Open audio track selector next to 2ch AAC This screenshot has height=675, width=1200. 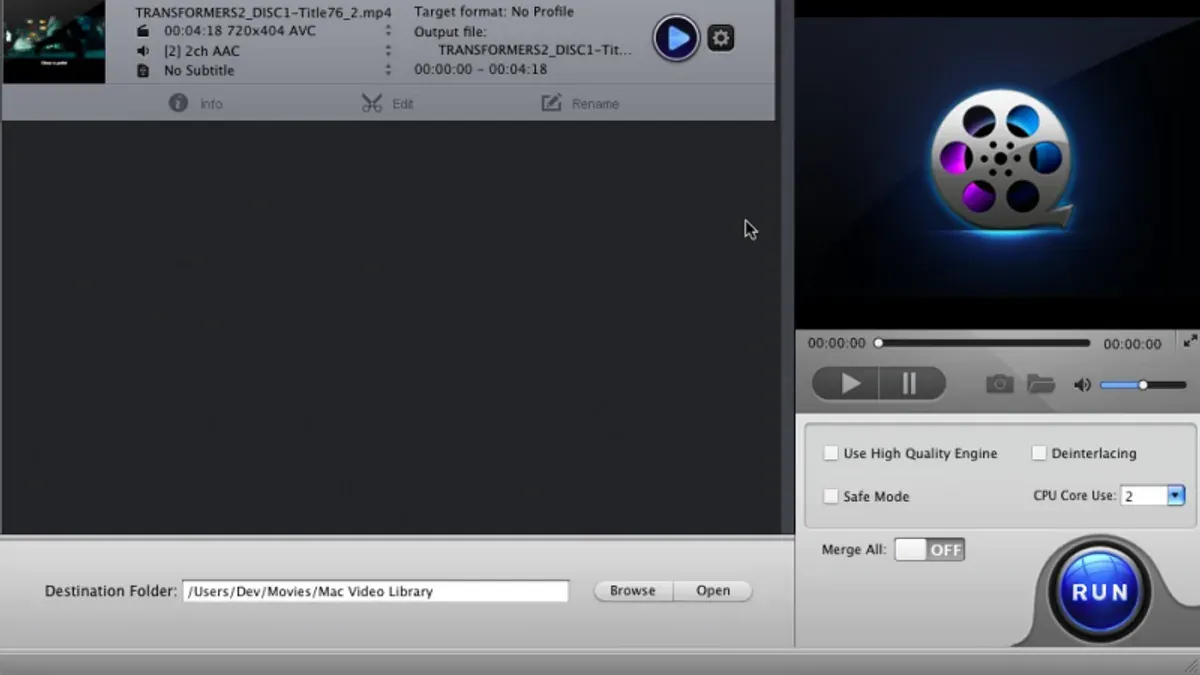point(388,51)
